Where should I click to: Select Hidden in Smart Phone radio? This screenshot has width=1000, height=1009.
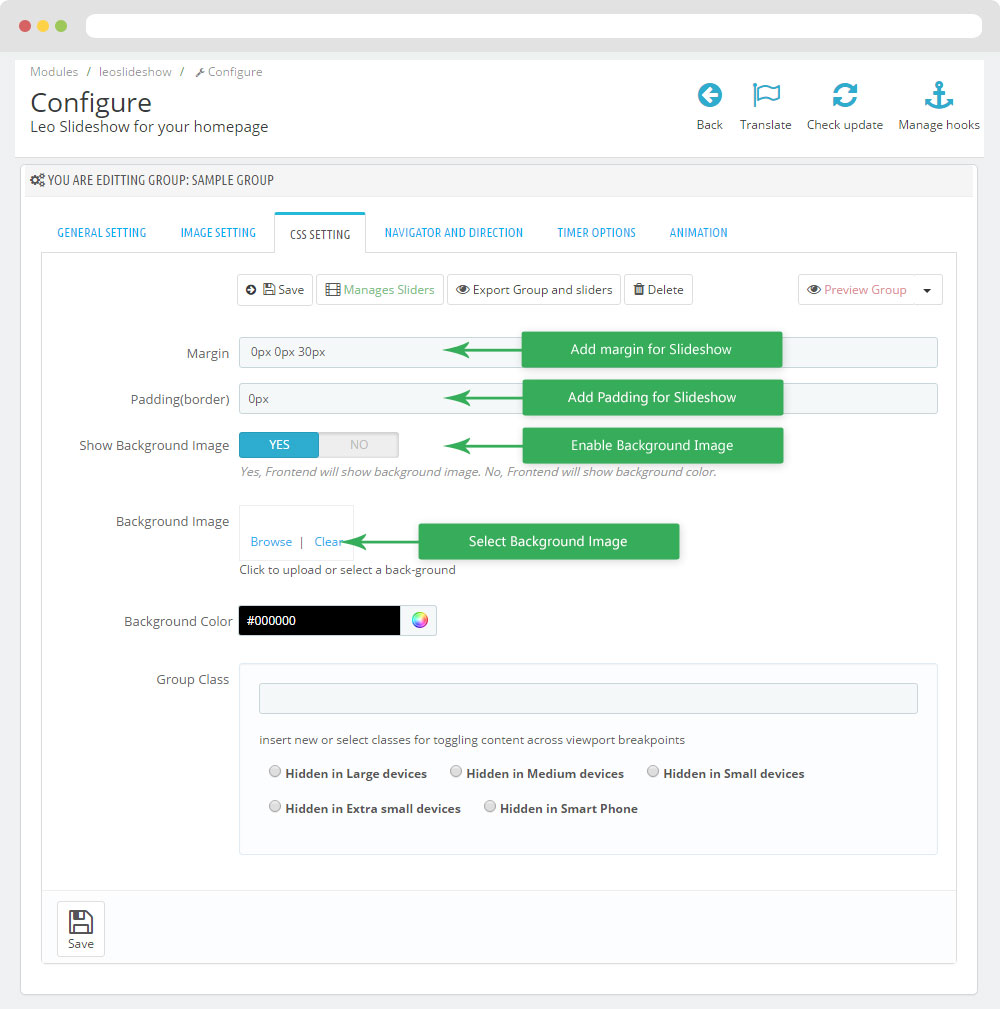[490, 806]
